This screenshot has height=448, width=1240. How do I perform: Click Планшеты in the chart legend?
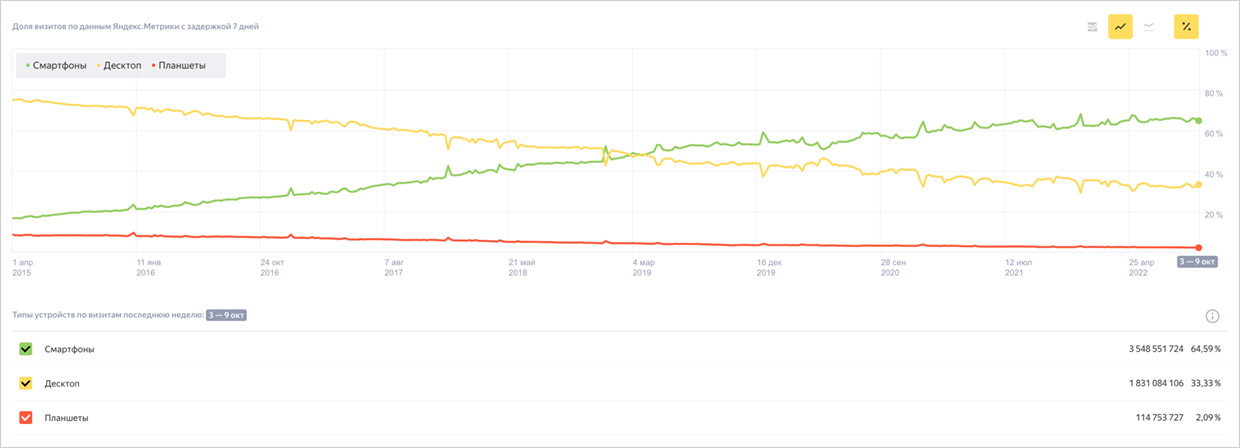(179, 66)
